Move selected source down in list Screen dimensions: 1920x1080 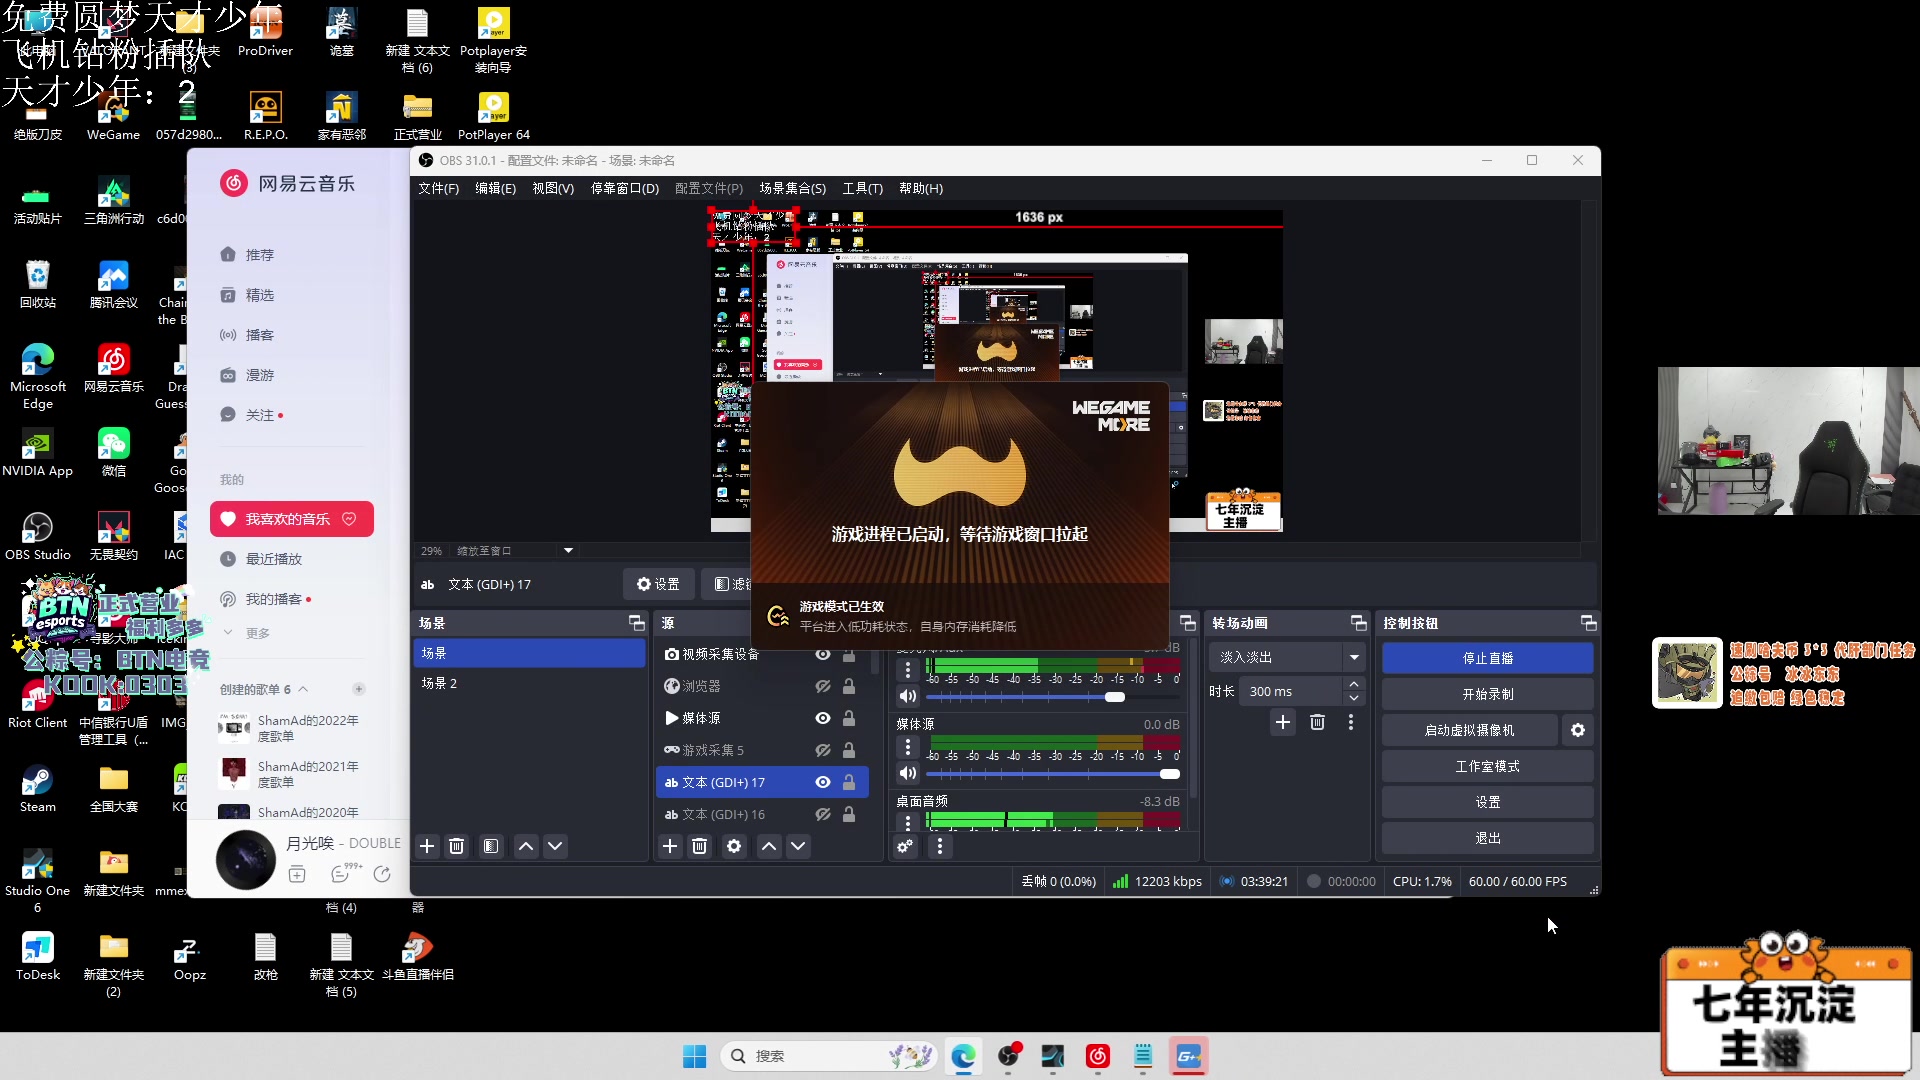tap(798, 846)
